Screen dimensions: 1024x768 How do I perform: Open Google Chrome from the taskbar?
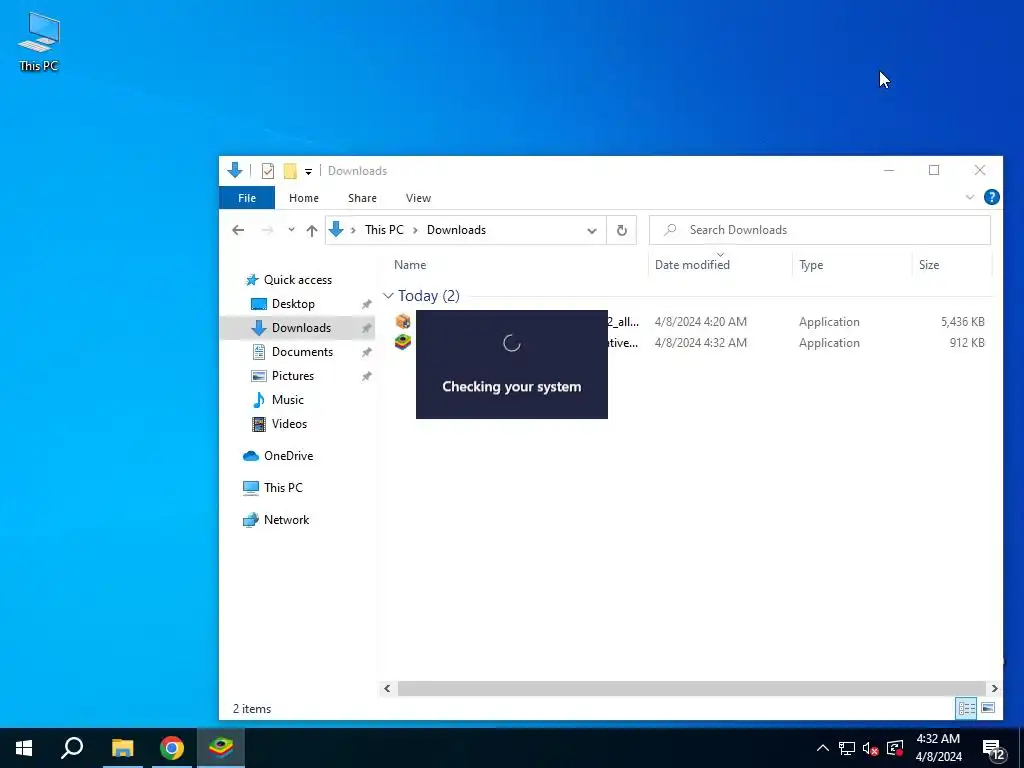[x=172, y=748]
